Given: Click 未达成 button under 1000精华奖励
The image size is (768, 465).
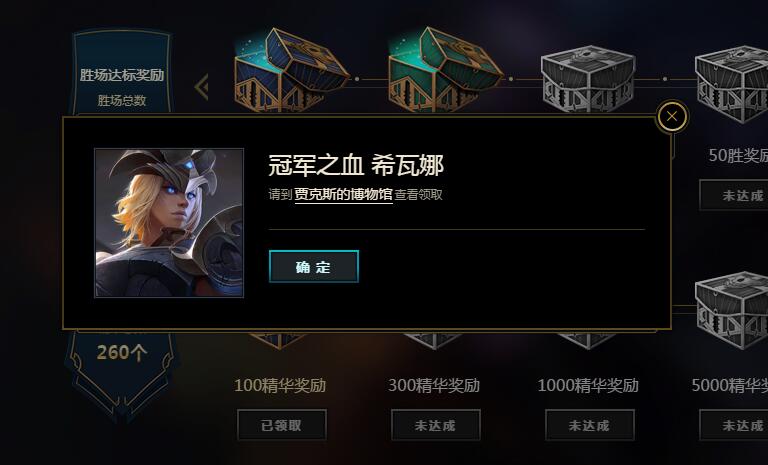Looking at the screenshot, I should coord(590,425).
